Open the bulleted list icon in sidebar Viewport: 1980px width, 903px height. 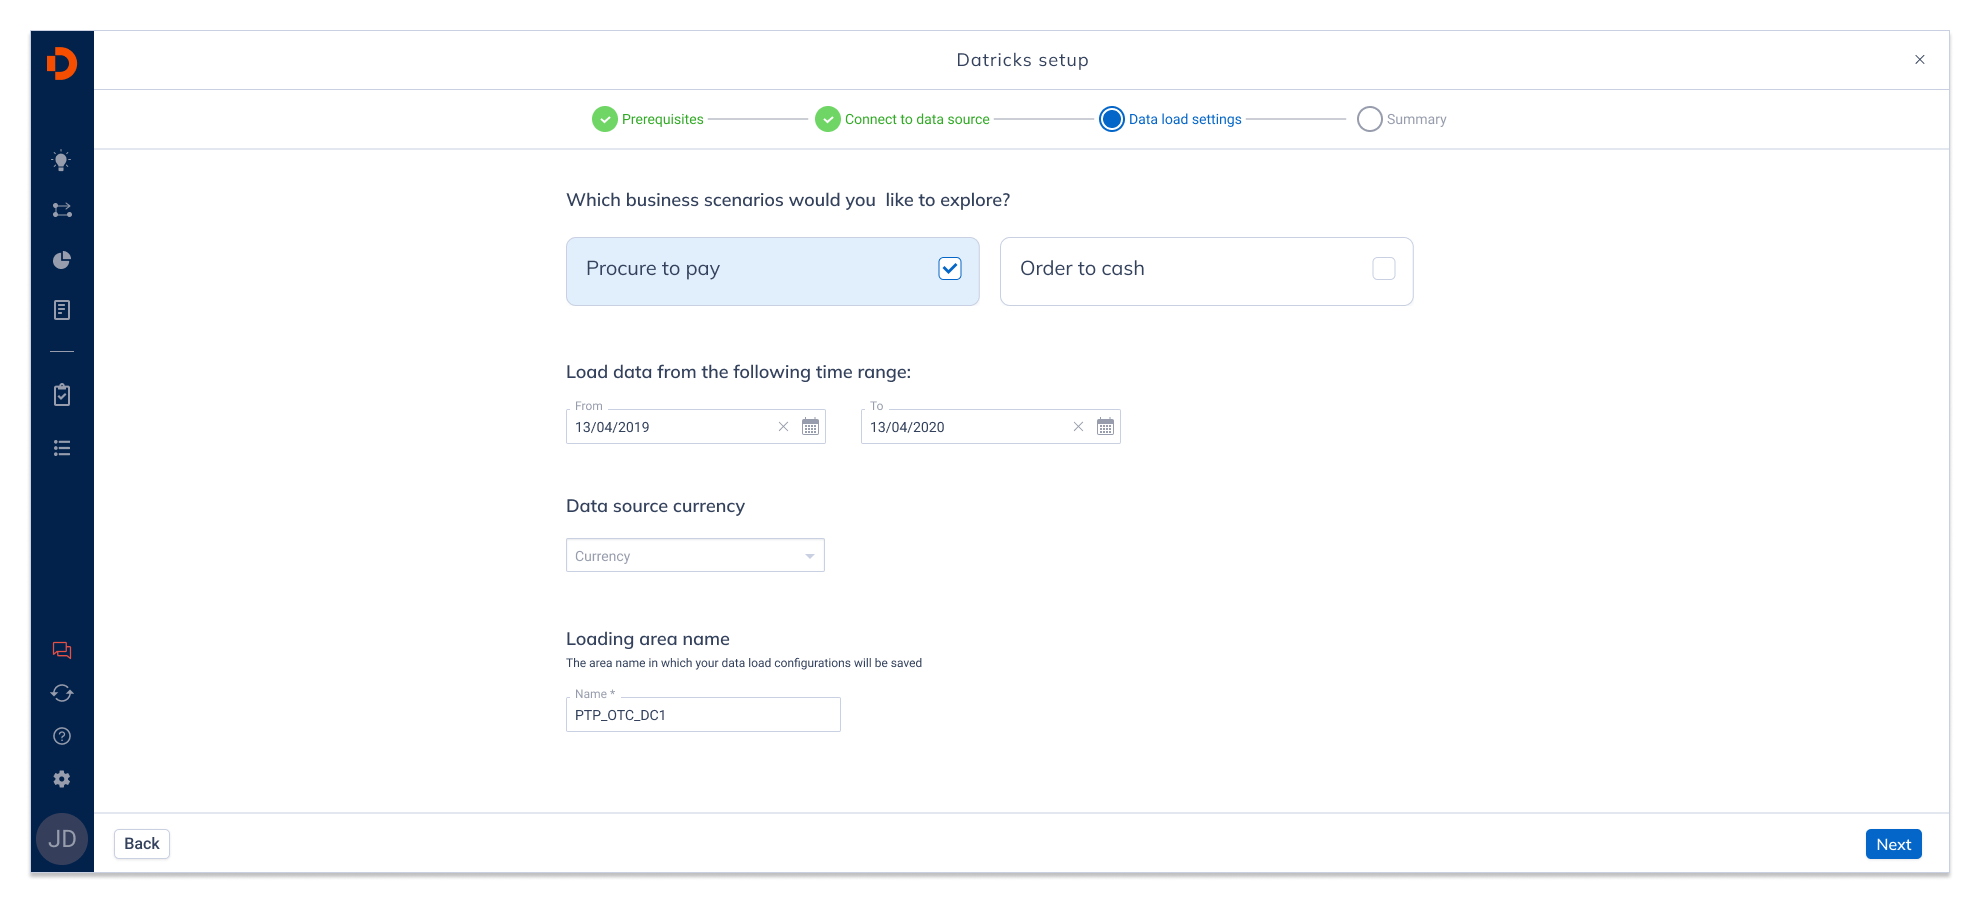click(62, 448)
